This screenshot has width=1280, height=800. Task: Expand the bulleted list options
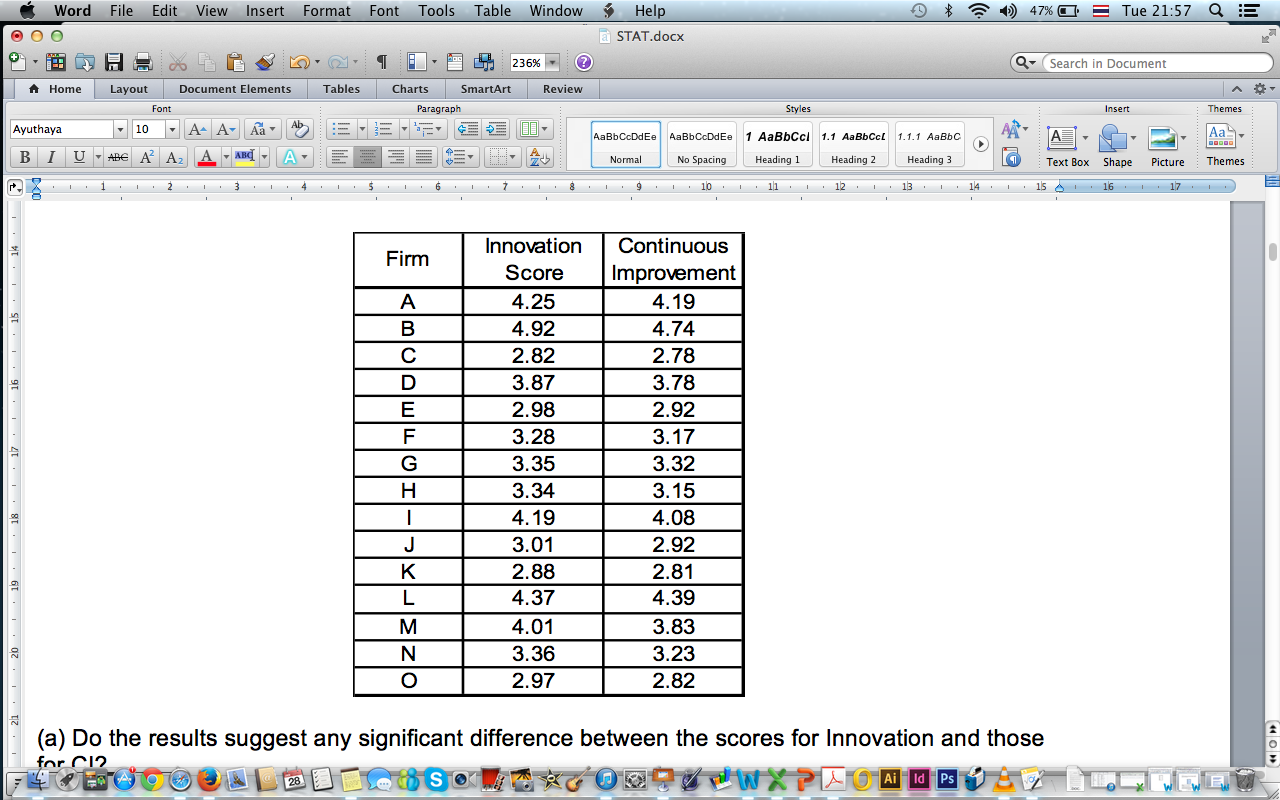(361, 129)
